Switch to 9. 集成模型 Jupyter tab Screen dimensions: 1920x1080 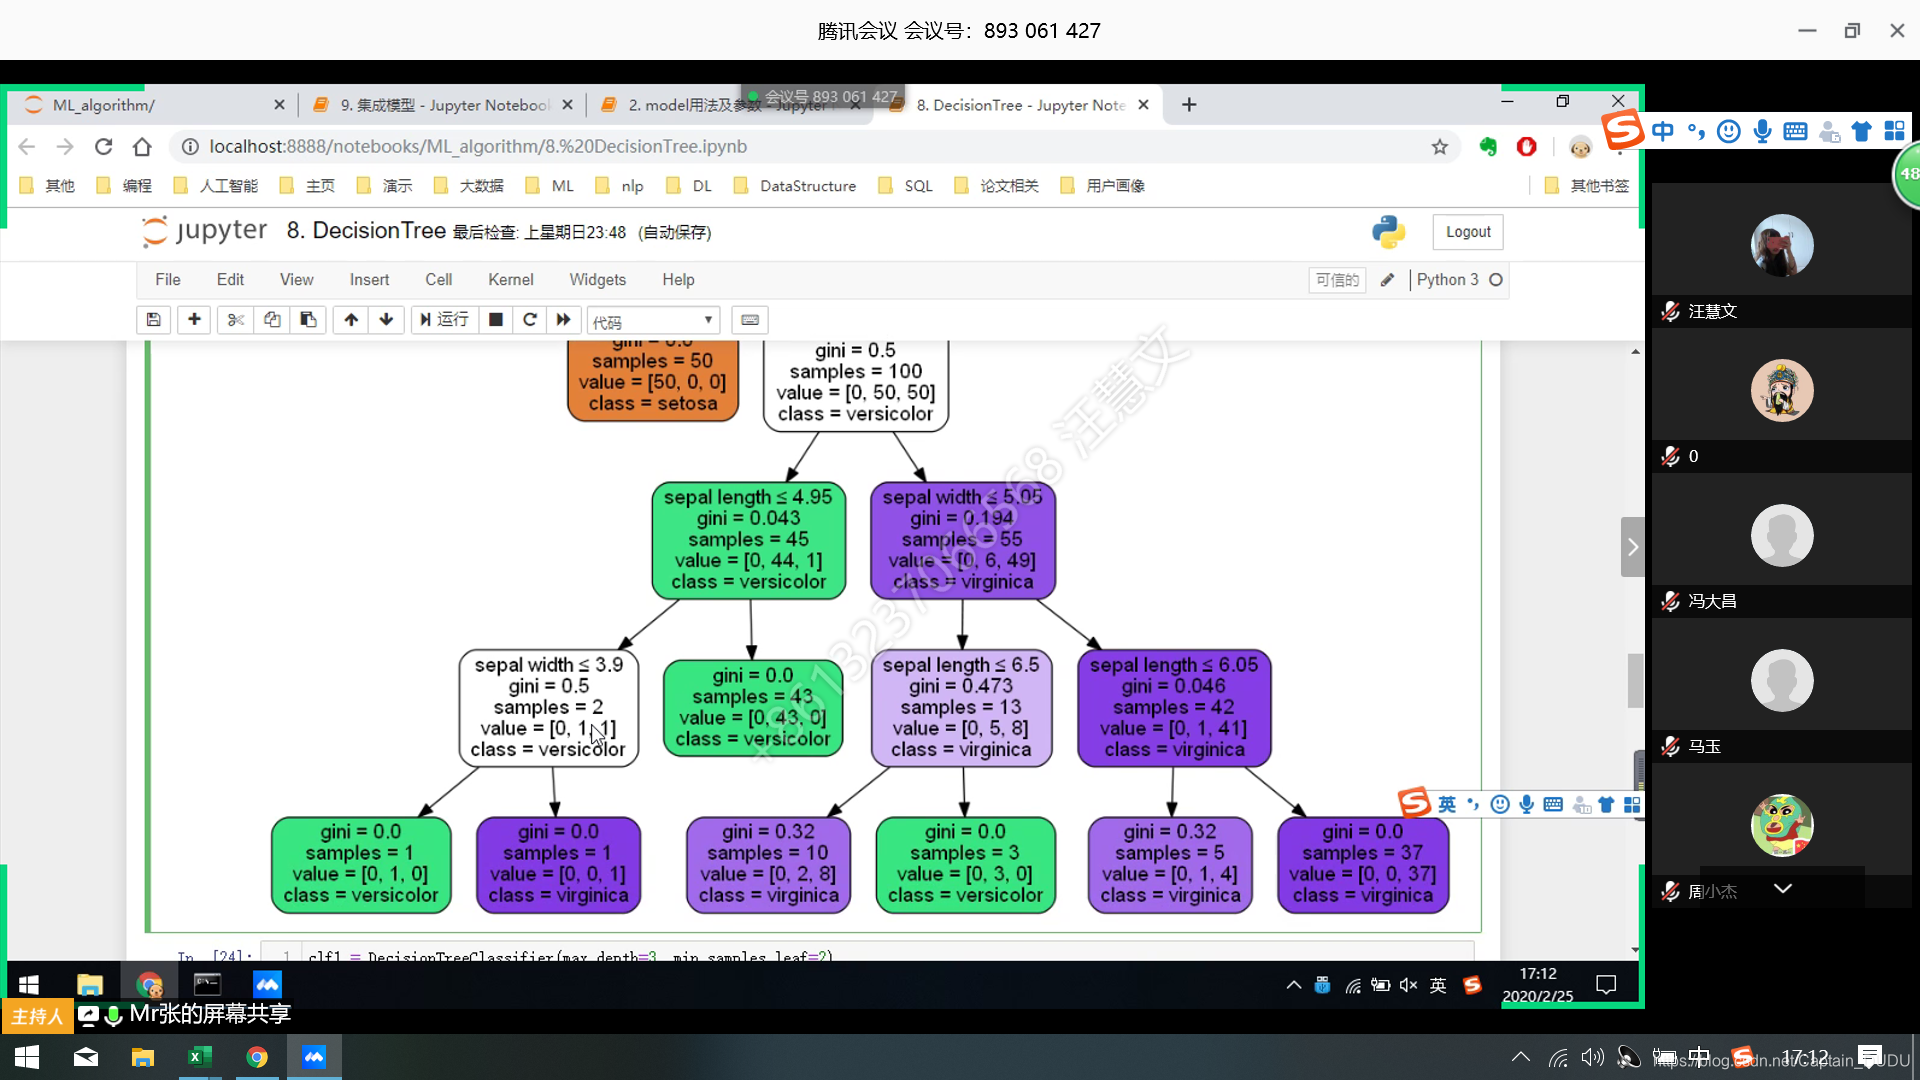tap(445, 105)
